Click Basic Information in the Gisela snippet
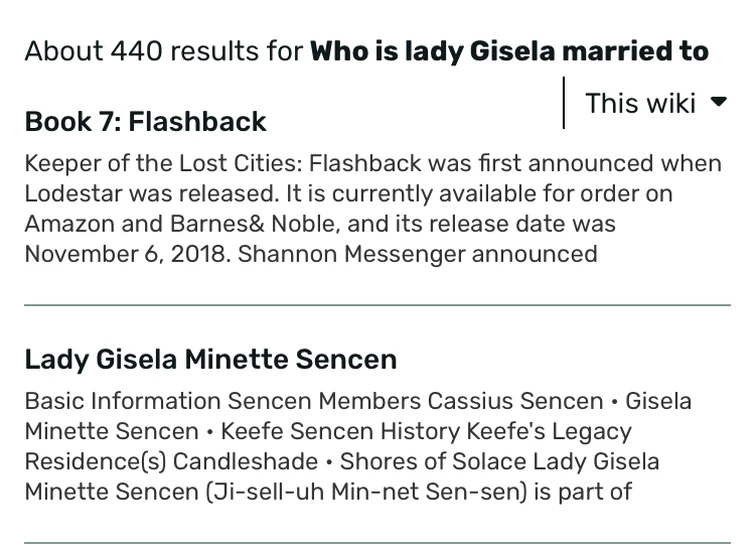 122,401
